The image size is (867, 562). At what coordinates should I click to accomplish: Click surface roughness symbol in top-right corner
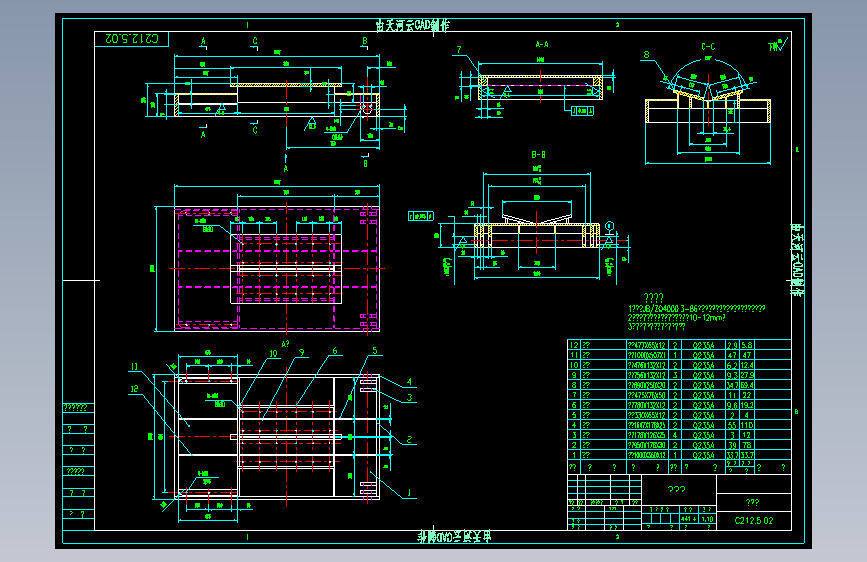[x=778, y=45]
